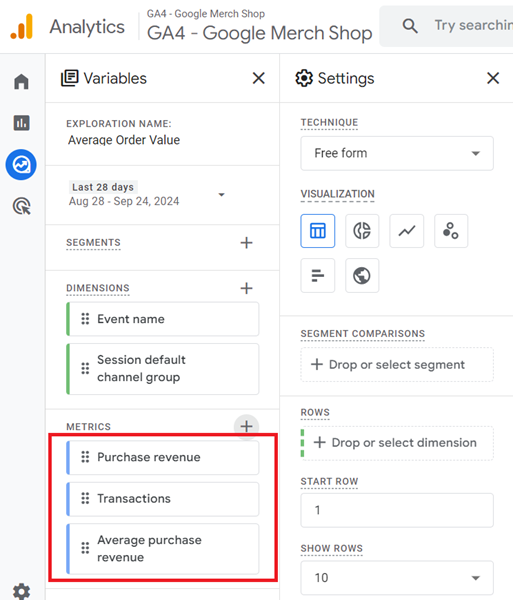The image size is (513, 600).
Task: Click the SEGMENTS heading
Action: coord(93,243)
